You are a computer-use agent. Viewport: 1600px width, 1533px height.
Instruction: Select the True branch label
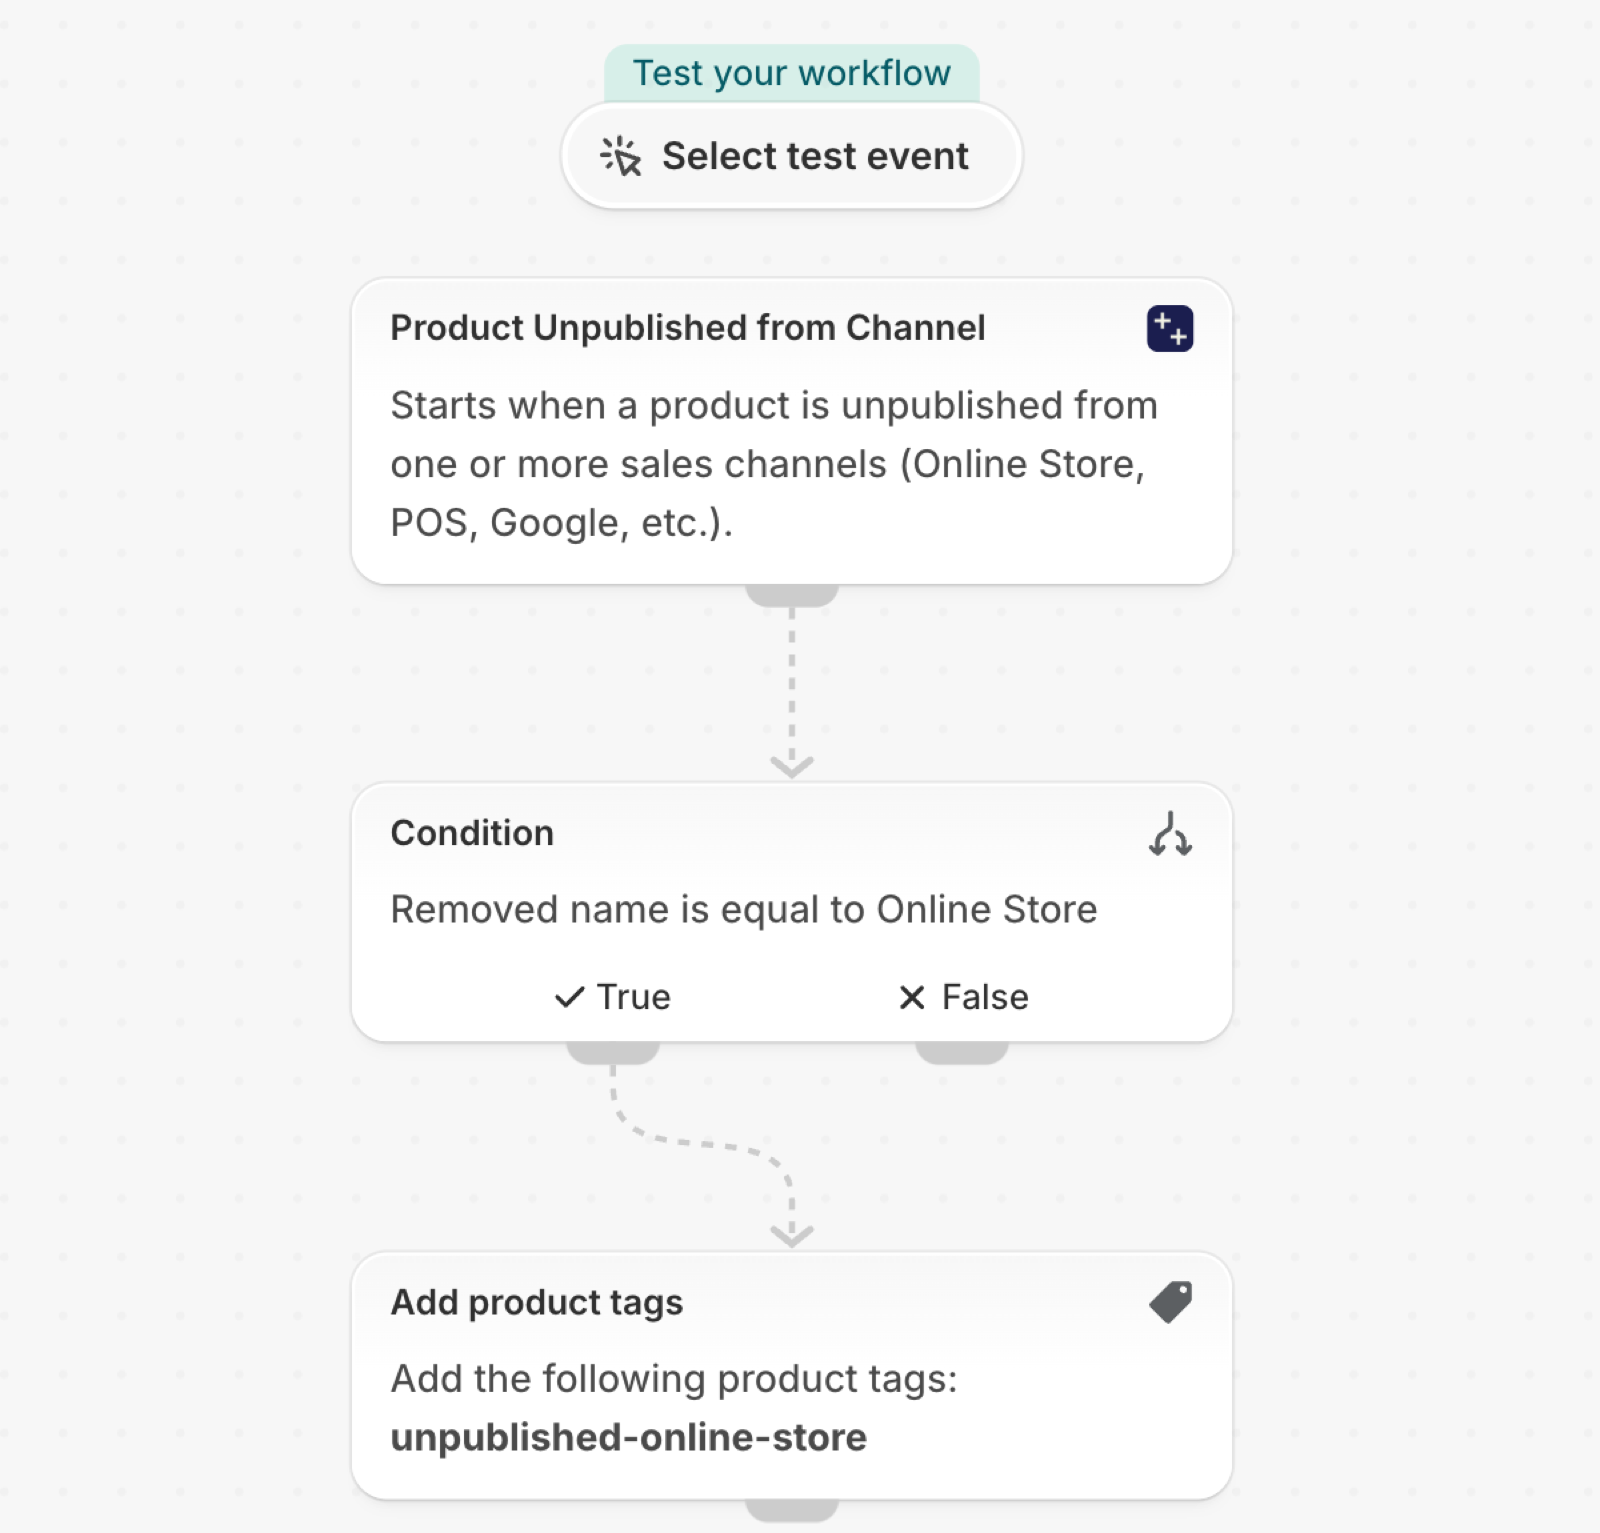point(633,997)
